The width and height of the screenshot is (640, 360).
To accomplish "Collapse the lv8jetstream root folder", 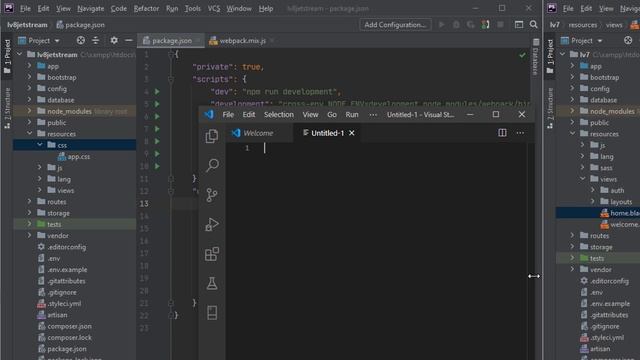I will point(19,54).
